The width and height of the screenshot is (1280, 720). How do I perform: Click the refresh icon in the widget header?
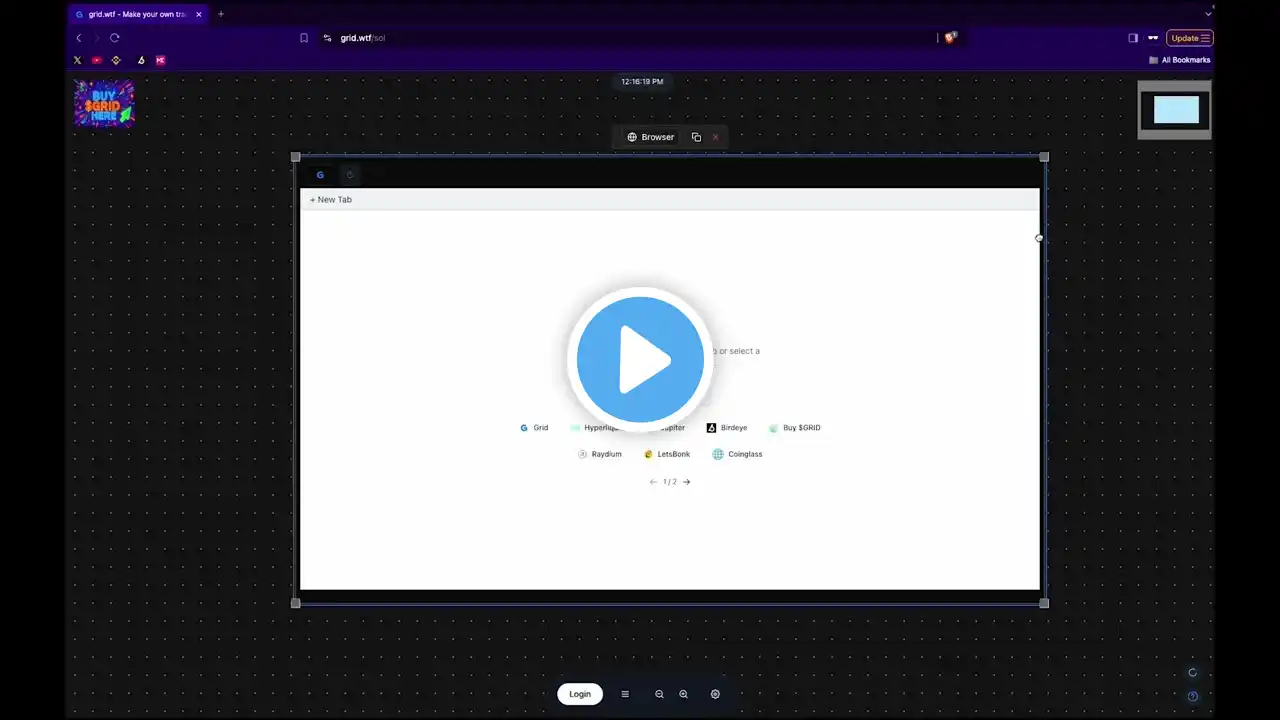[x=350, y=175]
